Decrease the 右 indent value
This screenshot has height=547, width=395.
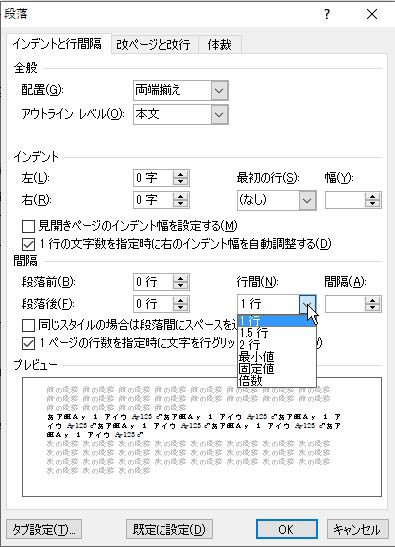coord(180,204)
